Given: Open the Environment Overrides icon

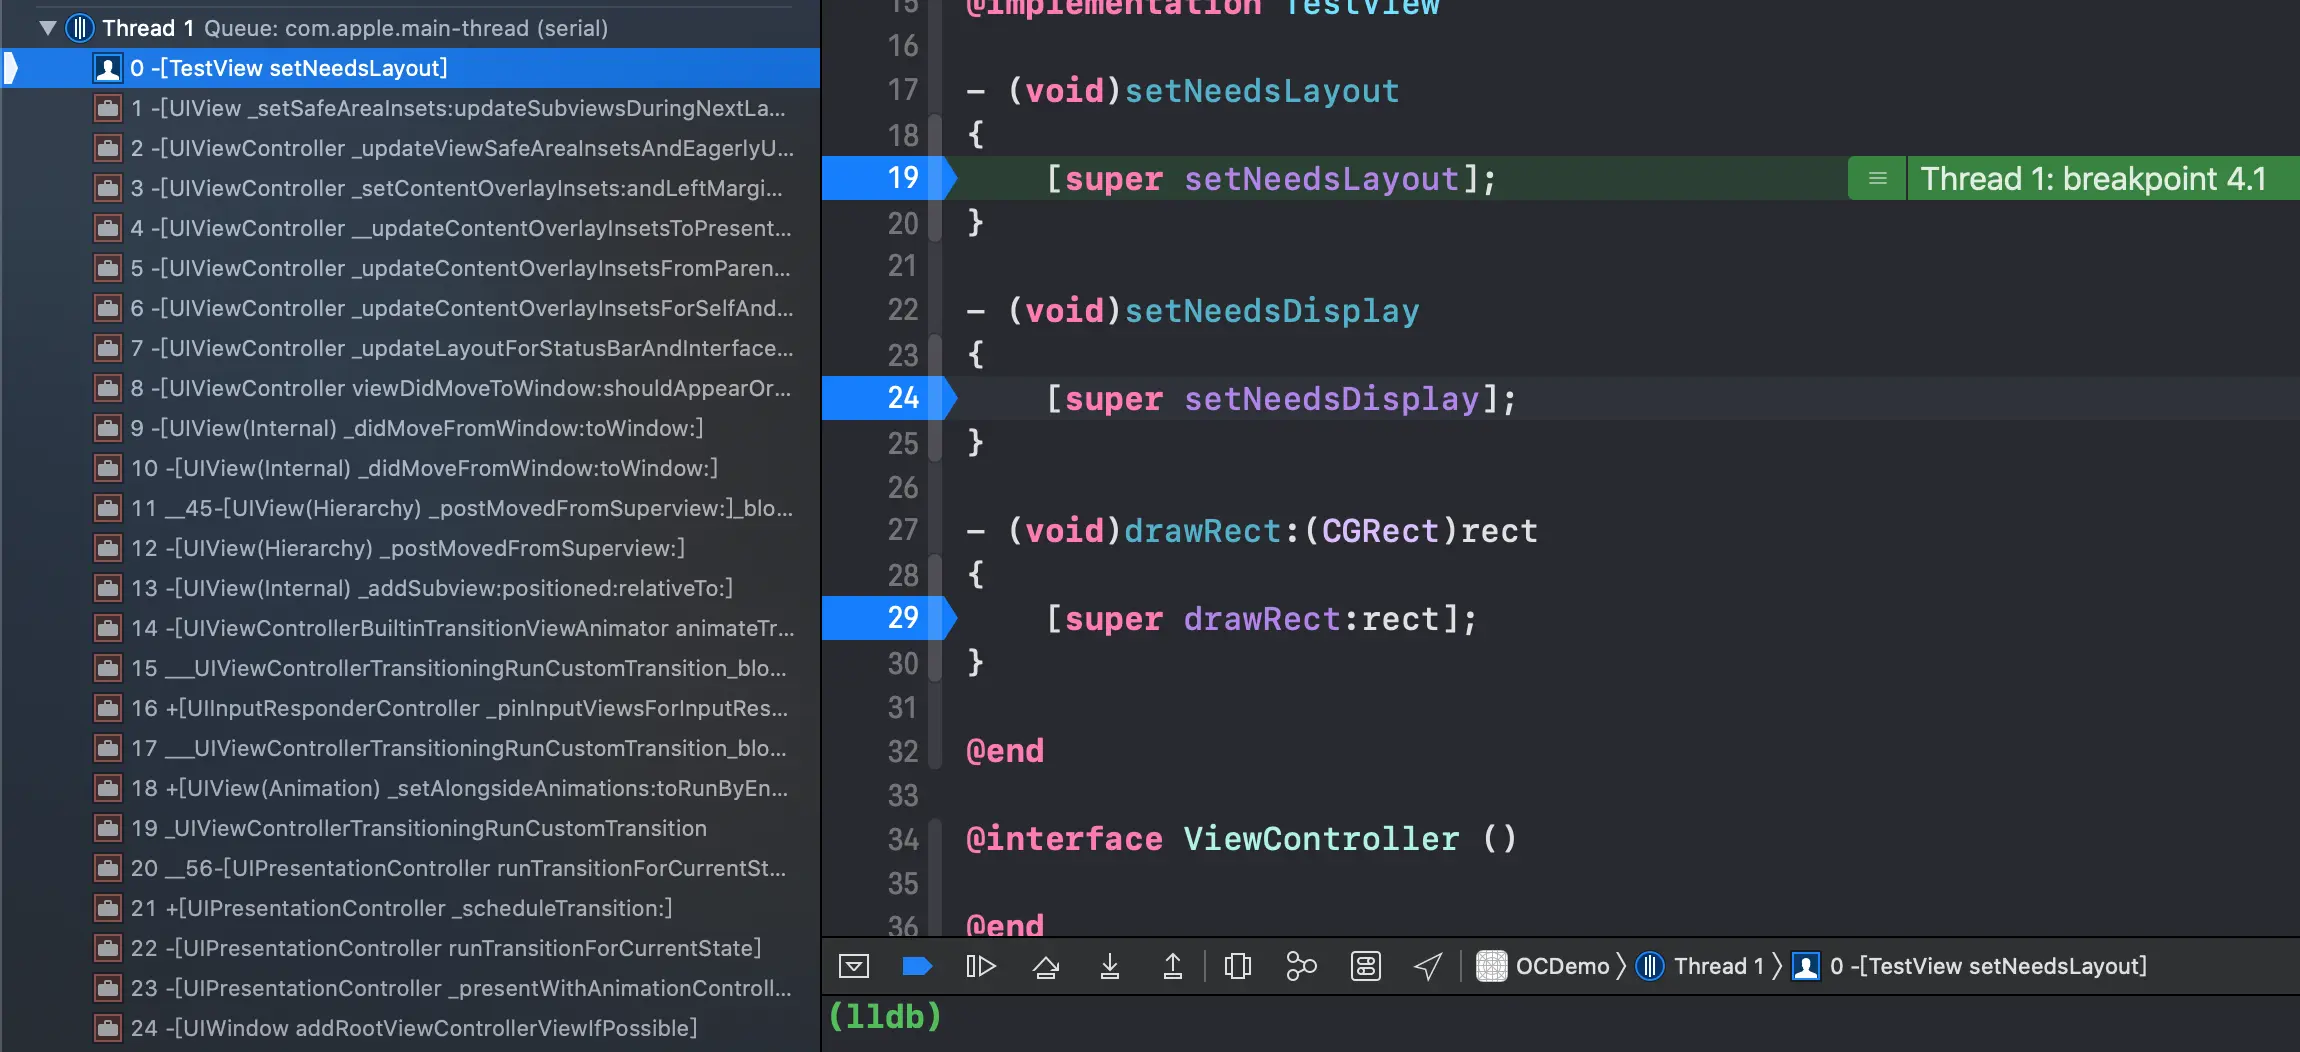Looking at the screenshot, I should click(1366, 966).
